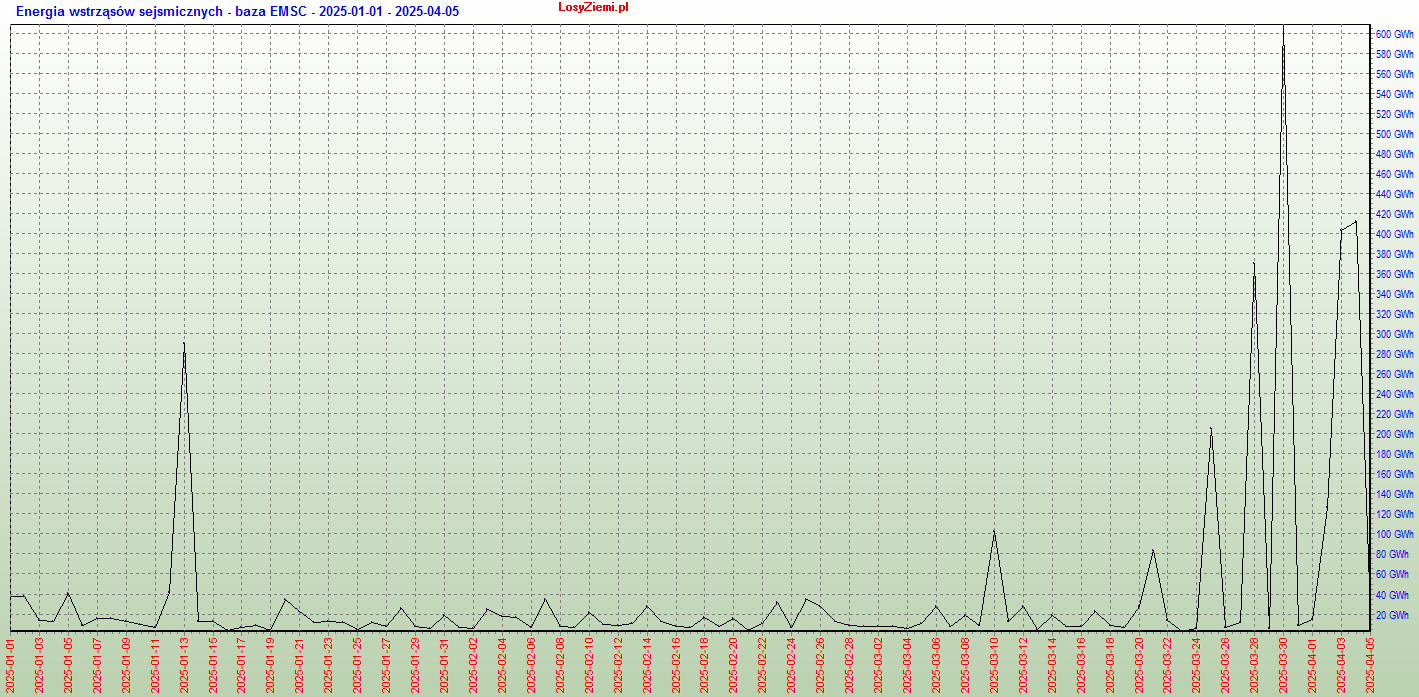Click the line peak at 2025-03-10
Viewport: 1419px width, 697px height.
coord(994,531)
